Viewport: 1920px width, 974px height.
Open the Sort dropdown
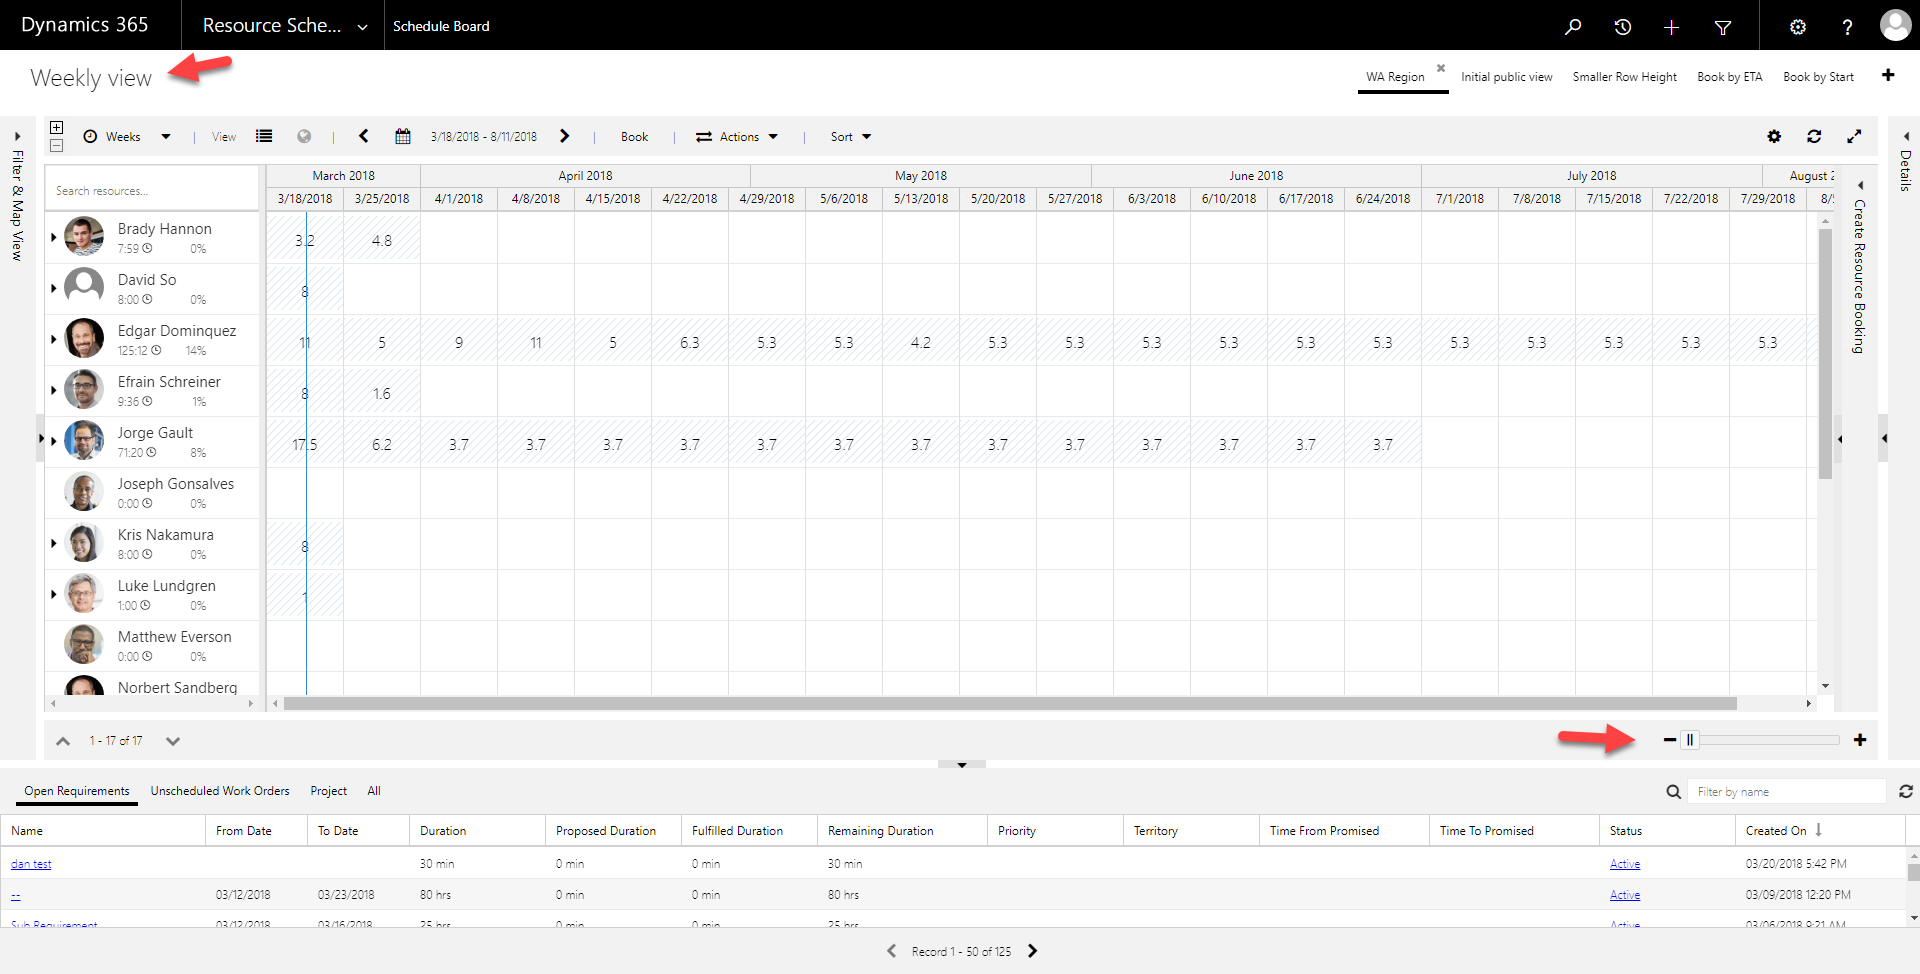848,136
